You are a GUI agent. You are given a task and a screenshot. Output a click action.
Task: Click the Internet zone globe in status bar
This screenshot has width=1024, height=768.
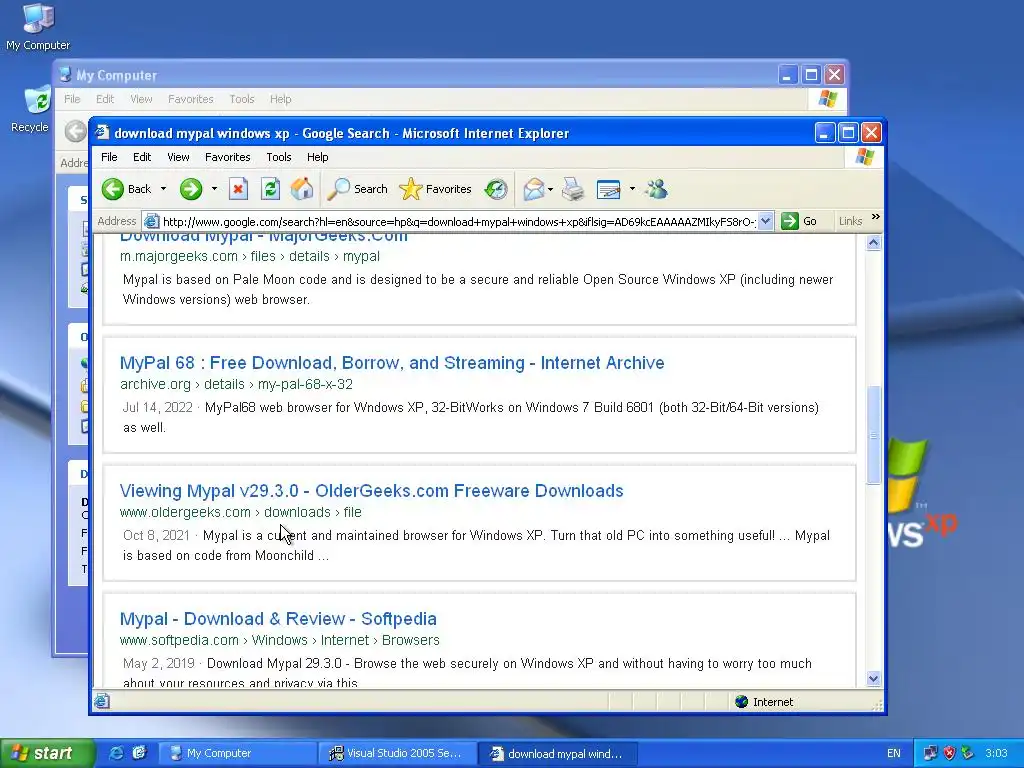741,701
